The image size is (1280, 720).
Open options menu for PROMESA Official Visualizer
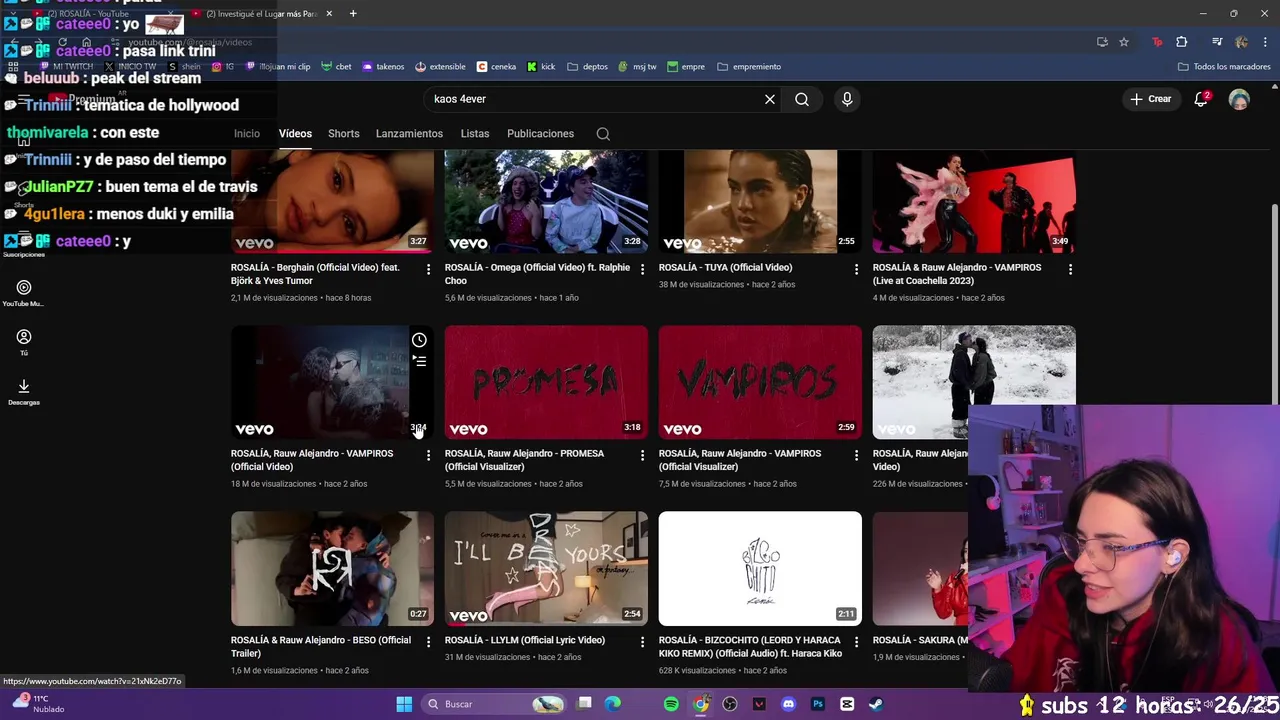click(x=642, y=455)
